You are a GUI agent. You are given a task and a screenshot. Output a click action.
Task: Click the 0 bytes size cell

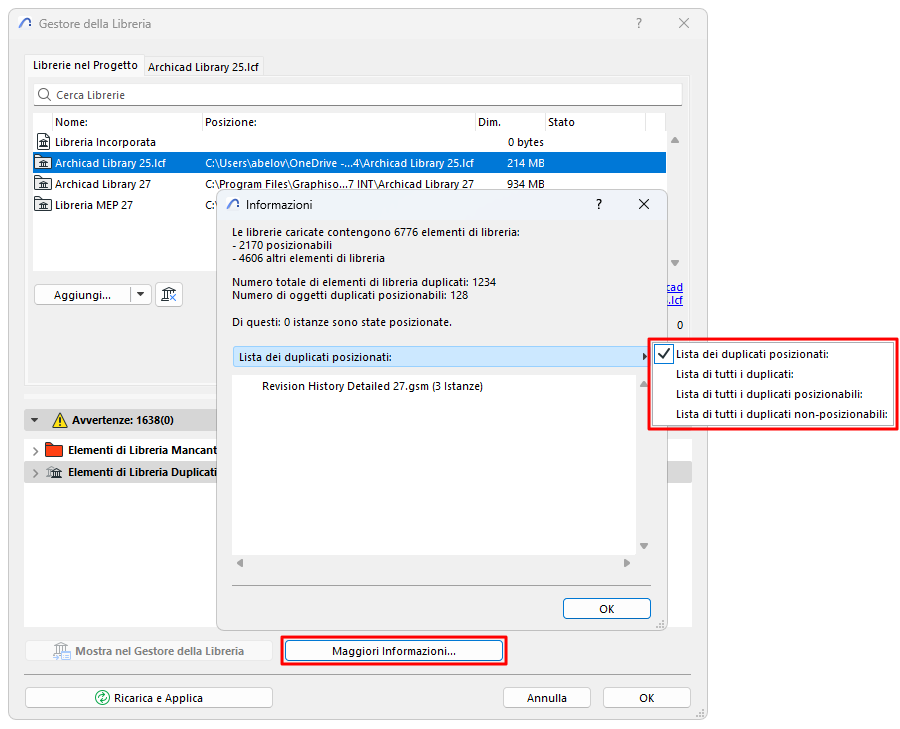pyautogui.click(x=526, y=142)
